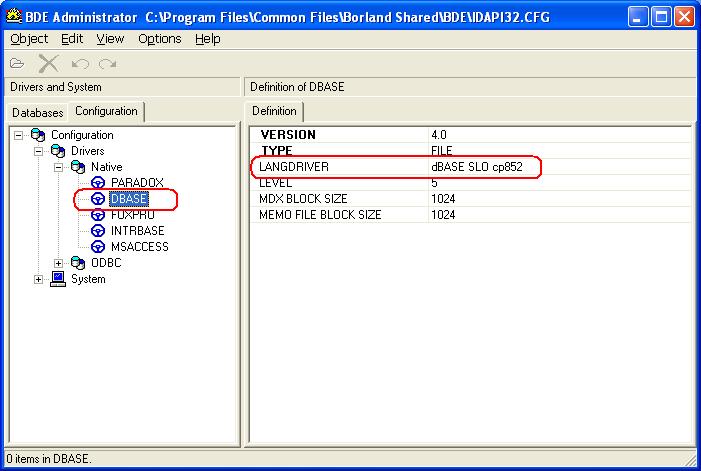701x471 pixels.
Task: Select INTRBASE driver in tree
Action: pos(137,231)
